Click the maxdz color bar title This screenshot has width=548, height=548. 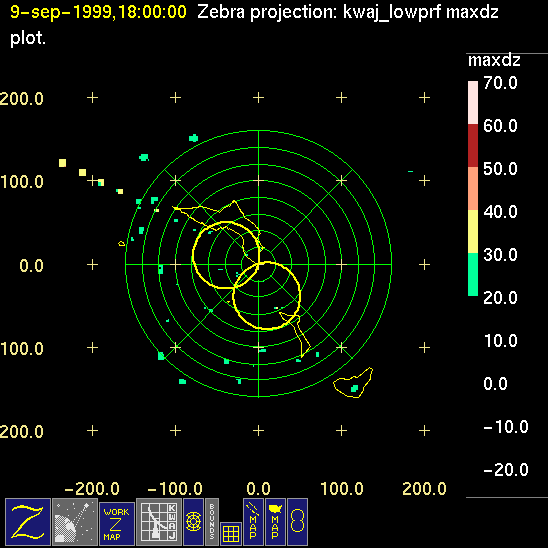494,60
